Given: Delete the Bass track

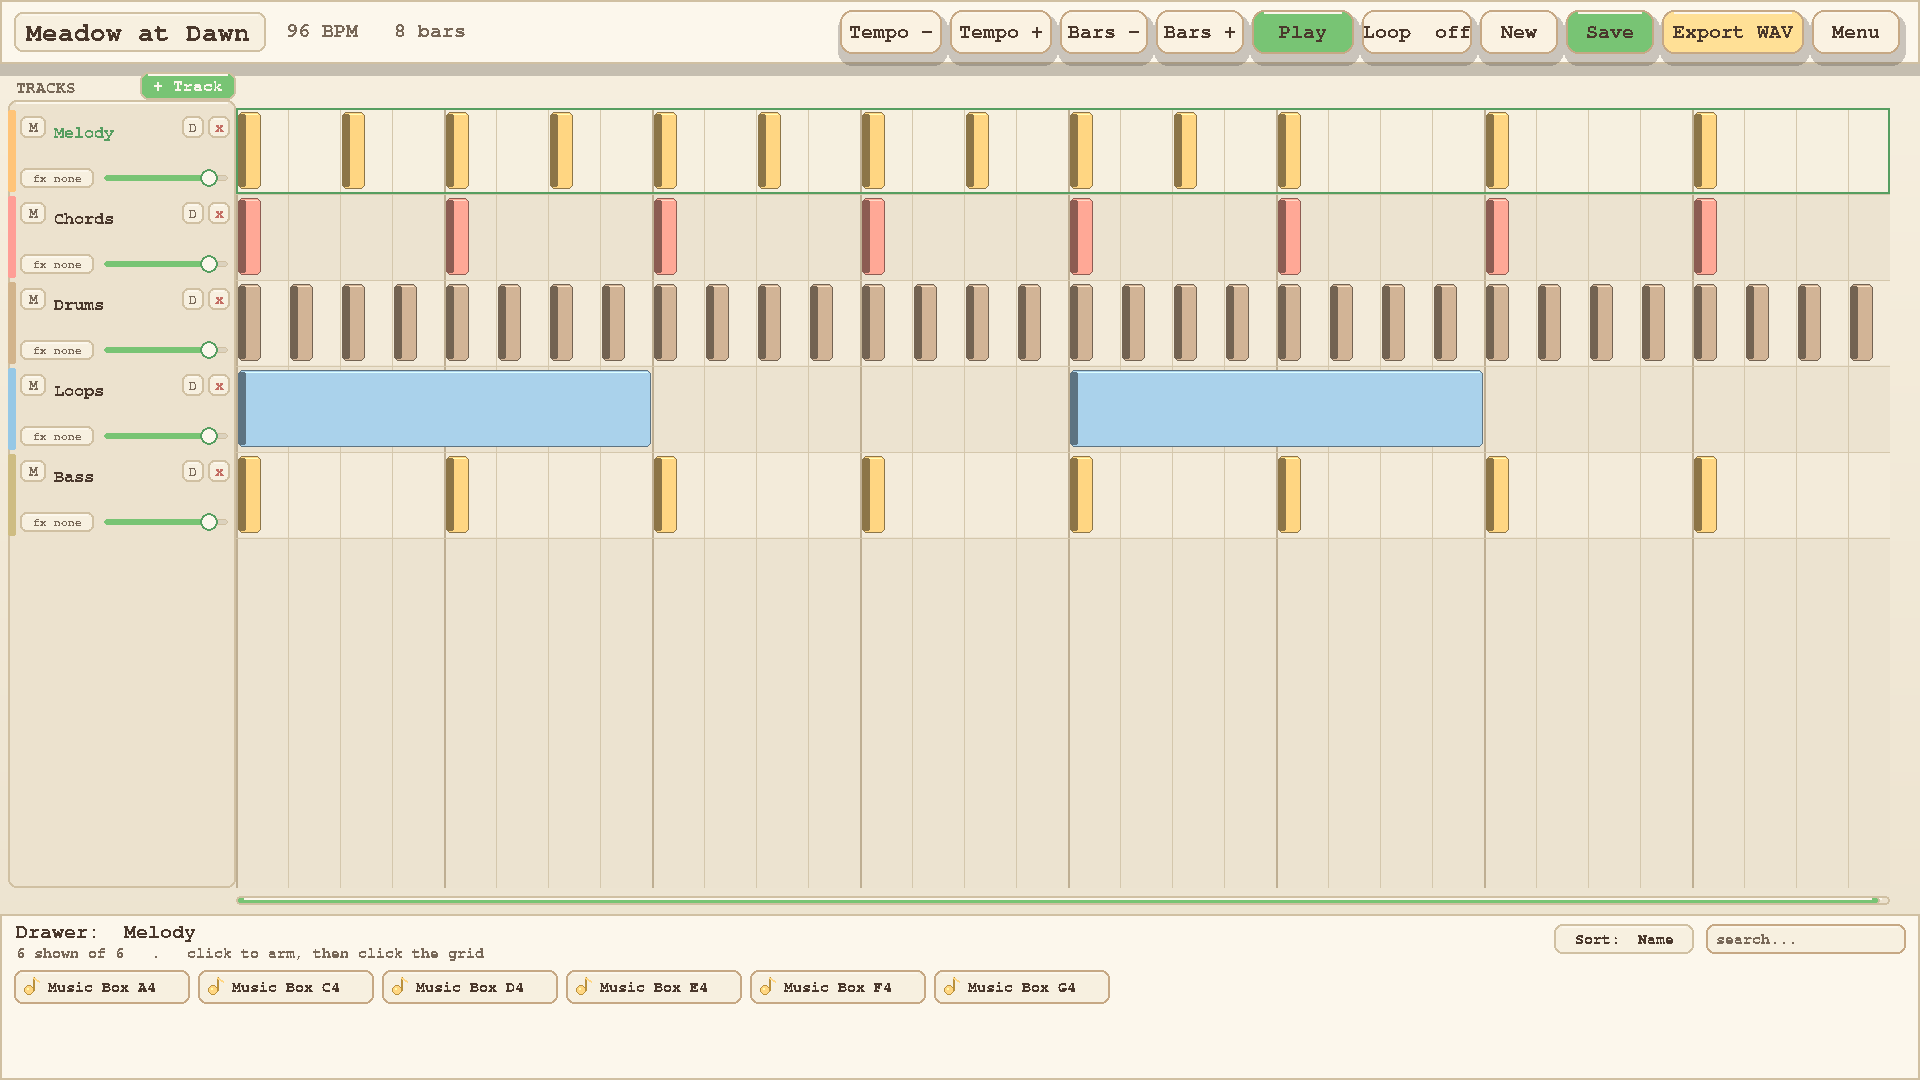Looking at the screenshot, I should click(219, 472).
